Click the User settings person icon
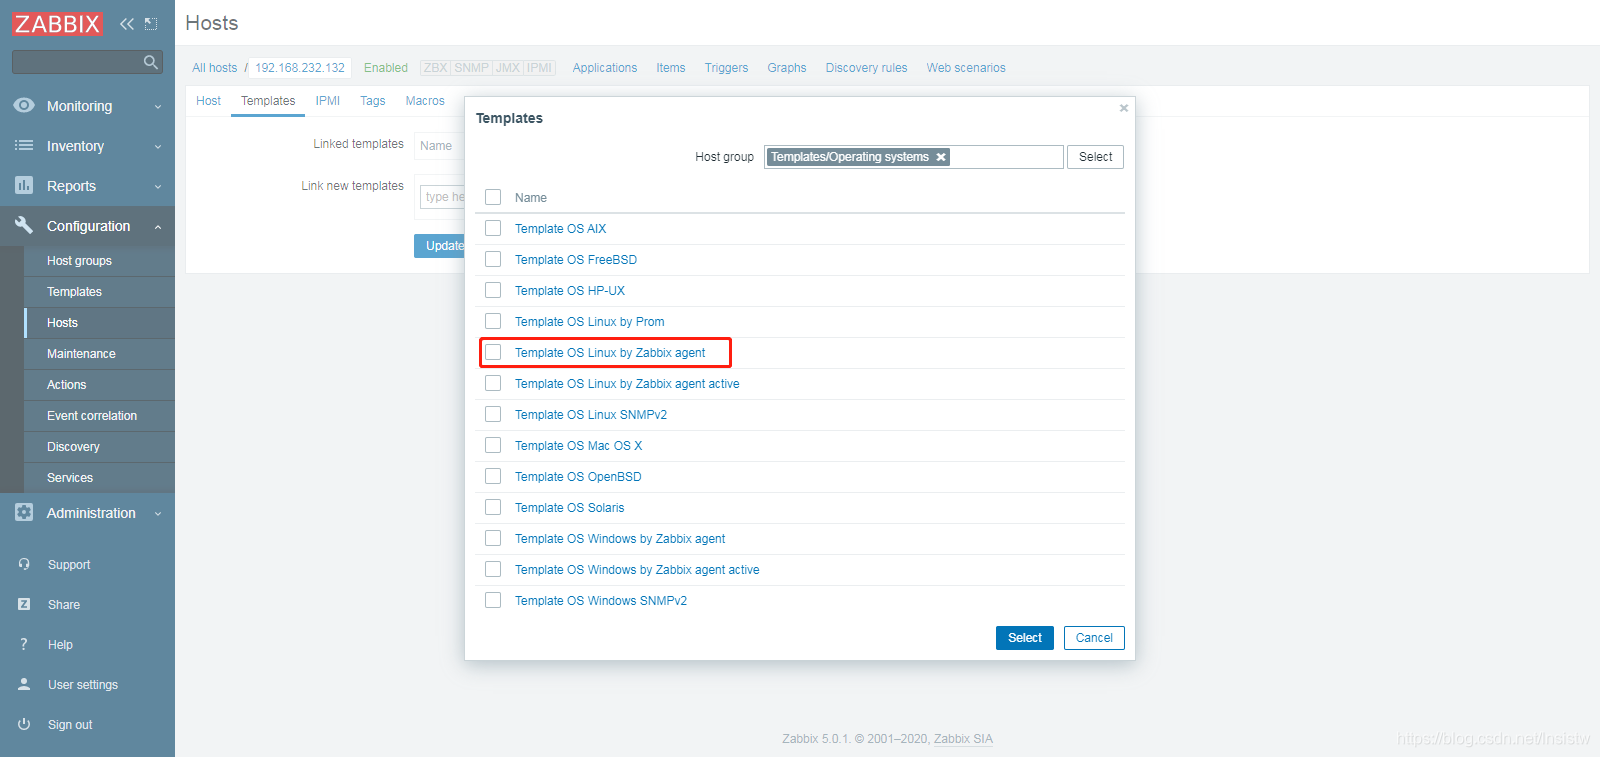Image resolution: width=1600 pixels, height=757 pixels. click(x=24, y=684)
